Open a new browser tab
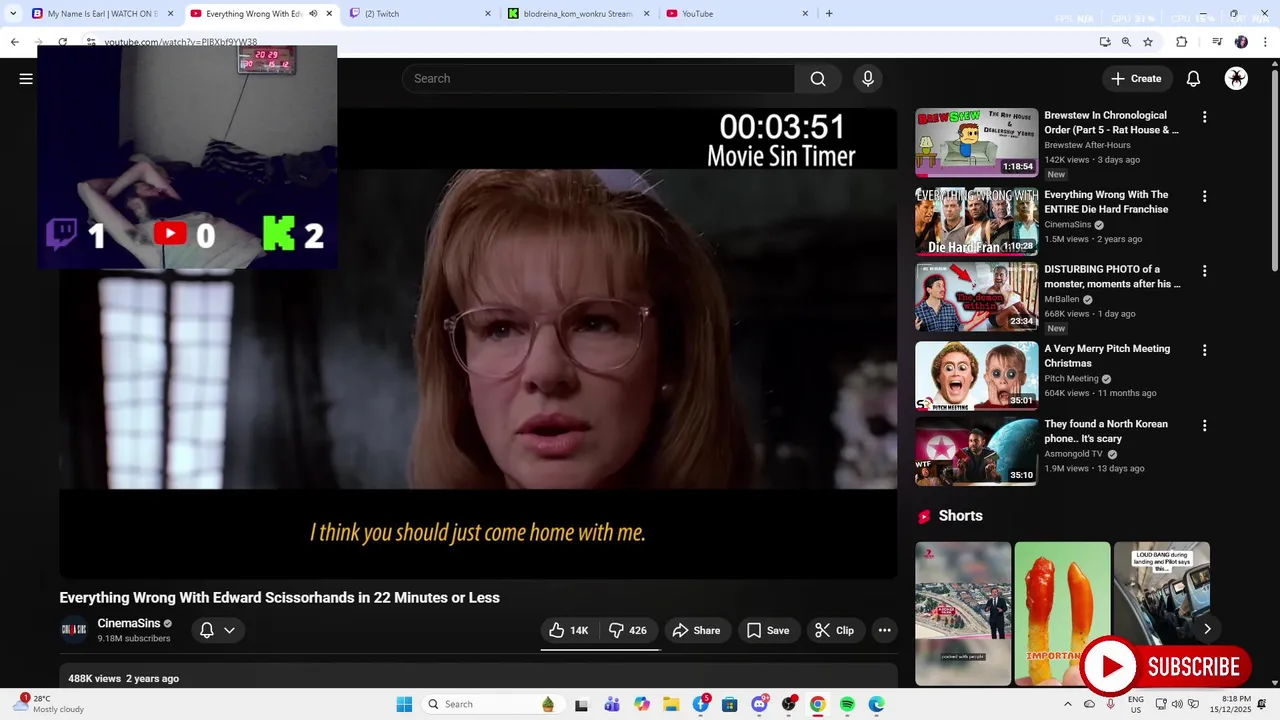 click(x=829, y=14)
